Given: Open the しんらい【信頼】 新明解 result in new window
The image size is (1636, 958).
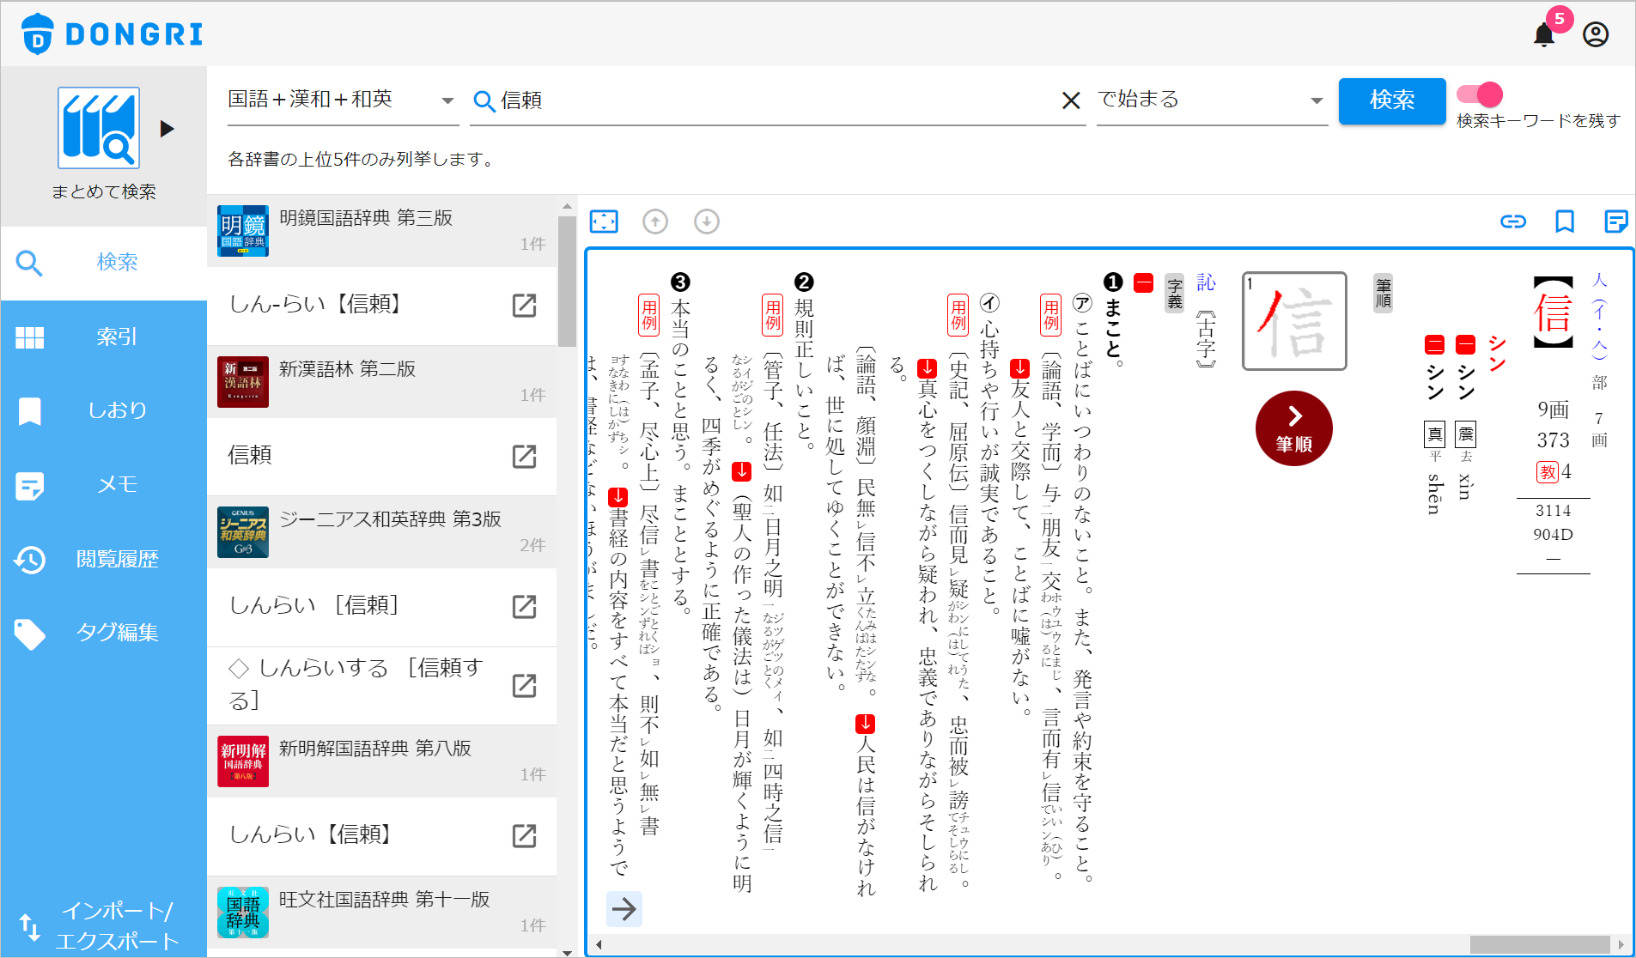Looking at the screenshot, I should coord(524,835).
